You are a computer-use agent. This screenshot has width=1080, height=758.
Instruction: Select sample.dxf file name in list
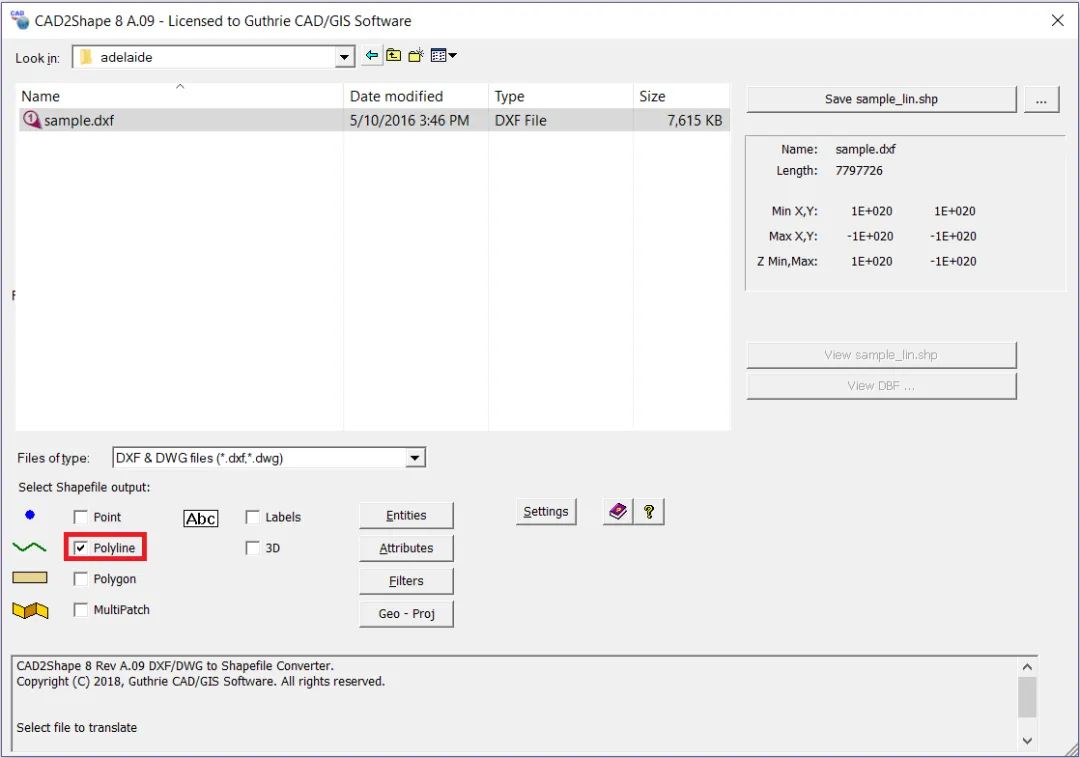79,120
